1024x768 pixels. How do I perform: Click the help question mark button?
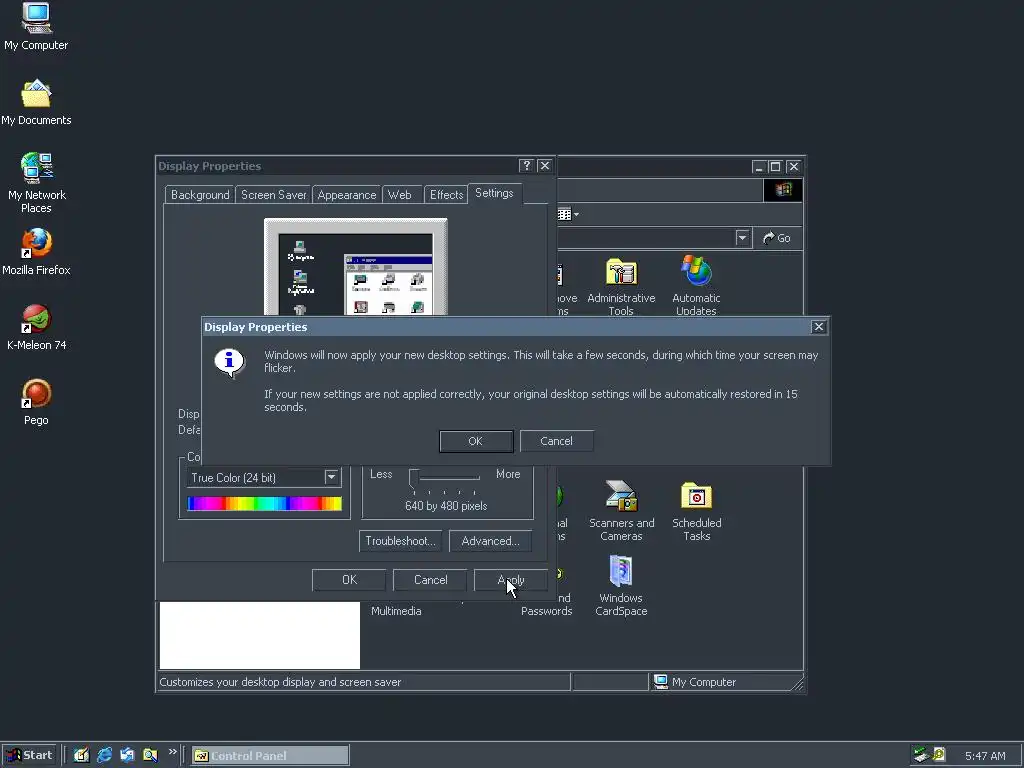click(x=526, y=166)
